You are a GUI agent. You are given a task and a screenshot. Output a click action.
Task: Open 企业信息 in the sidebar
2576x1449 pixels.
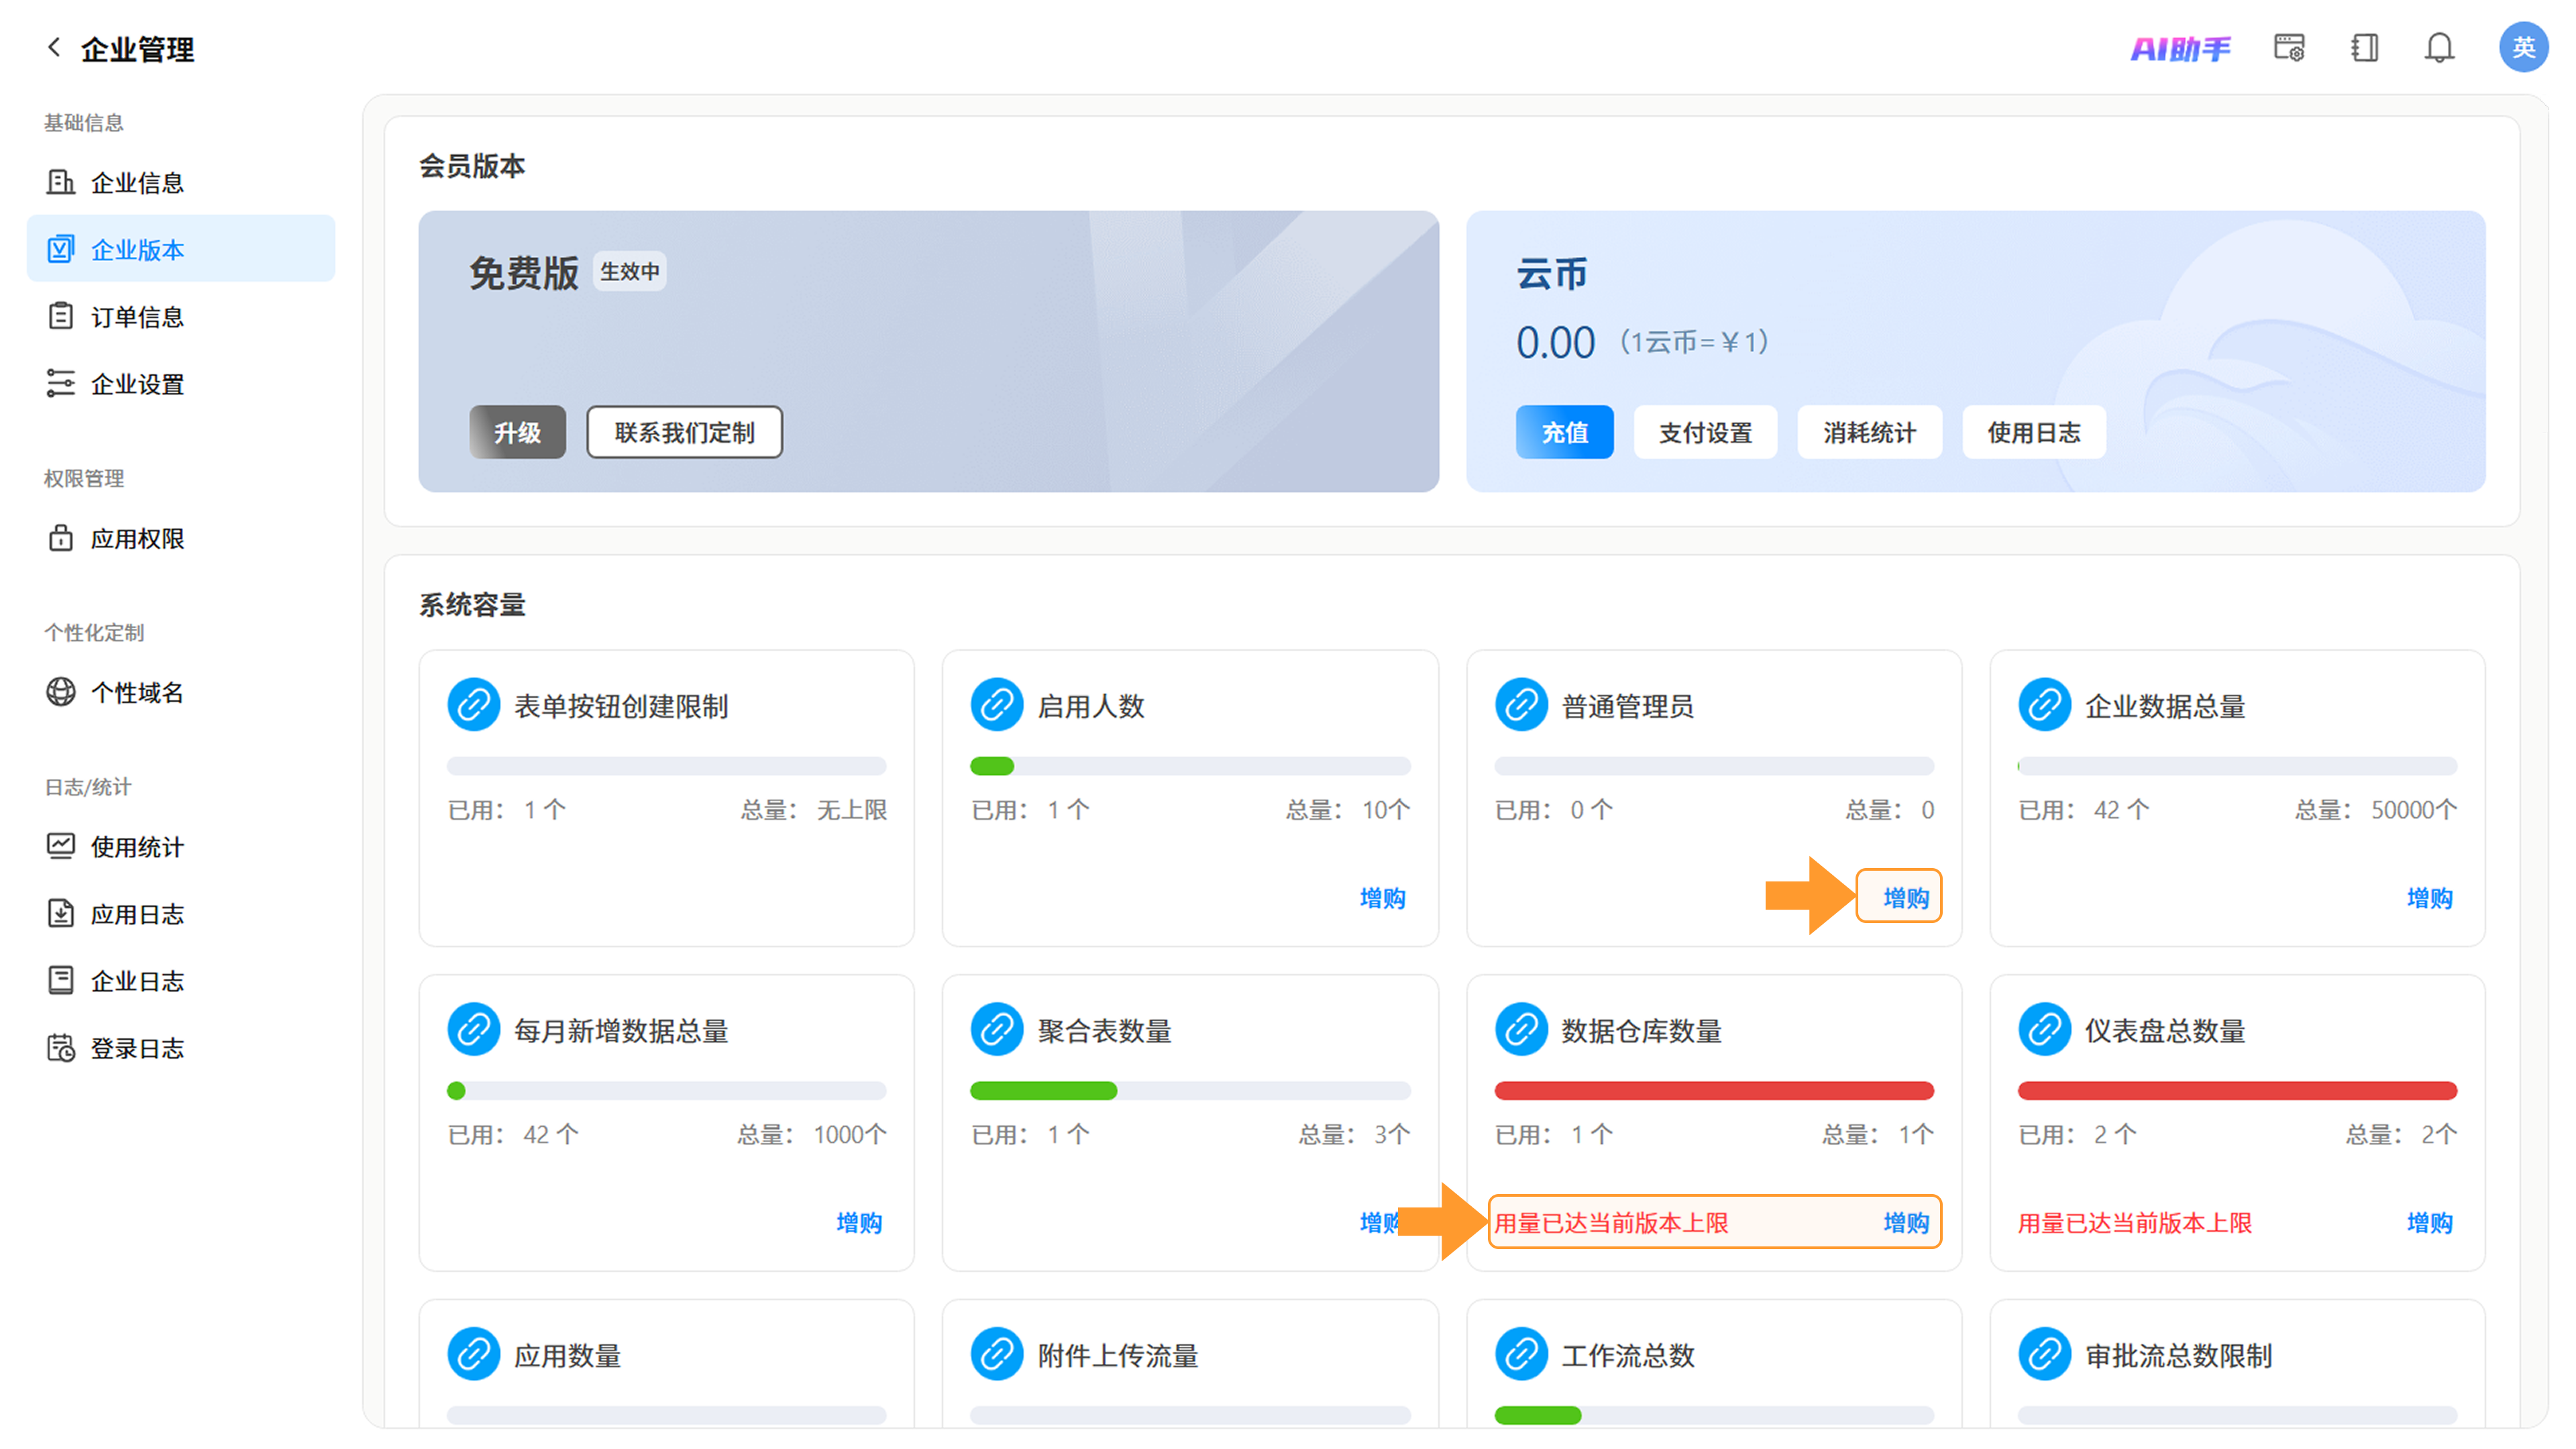point(181,182)
